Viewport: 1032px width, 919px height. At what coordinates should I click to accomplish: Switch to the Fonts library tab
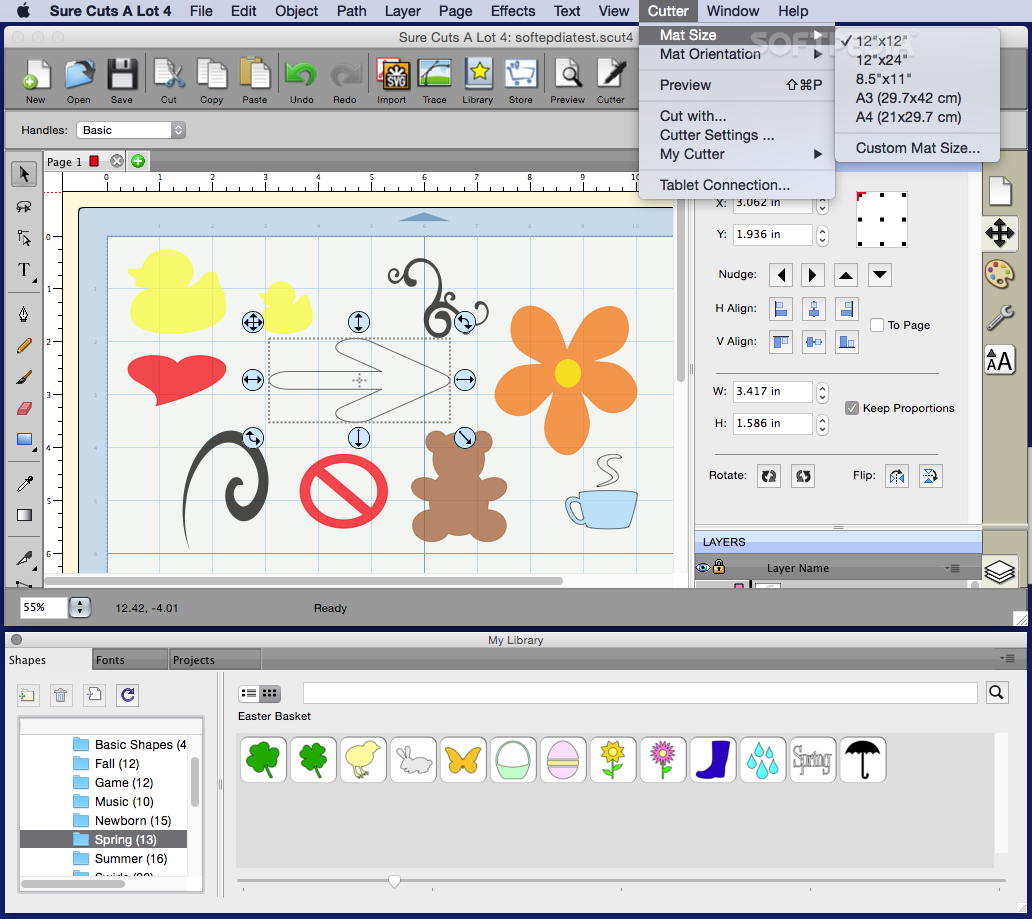coord(129,660)
